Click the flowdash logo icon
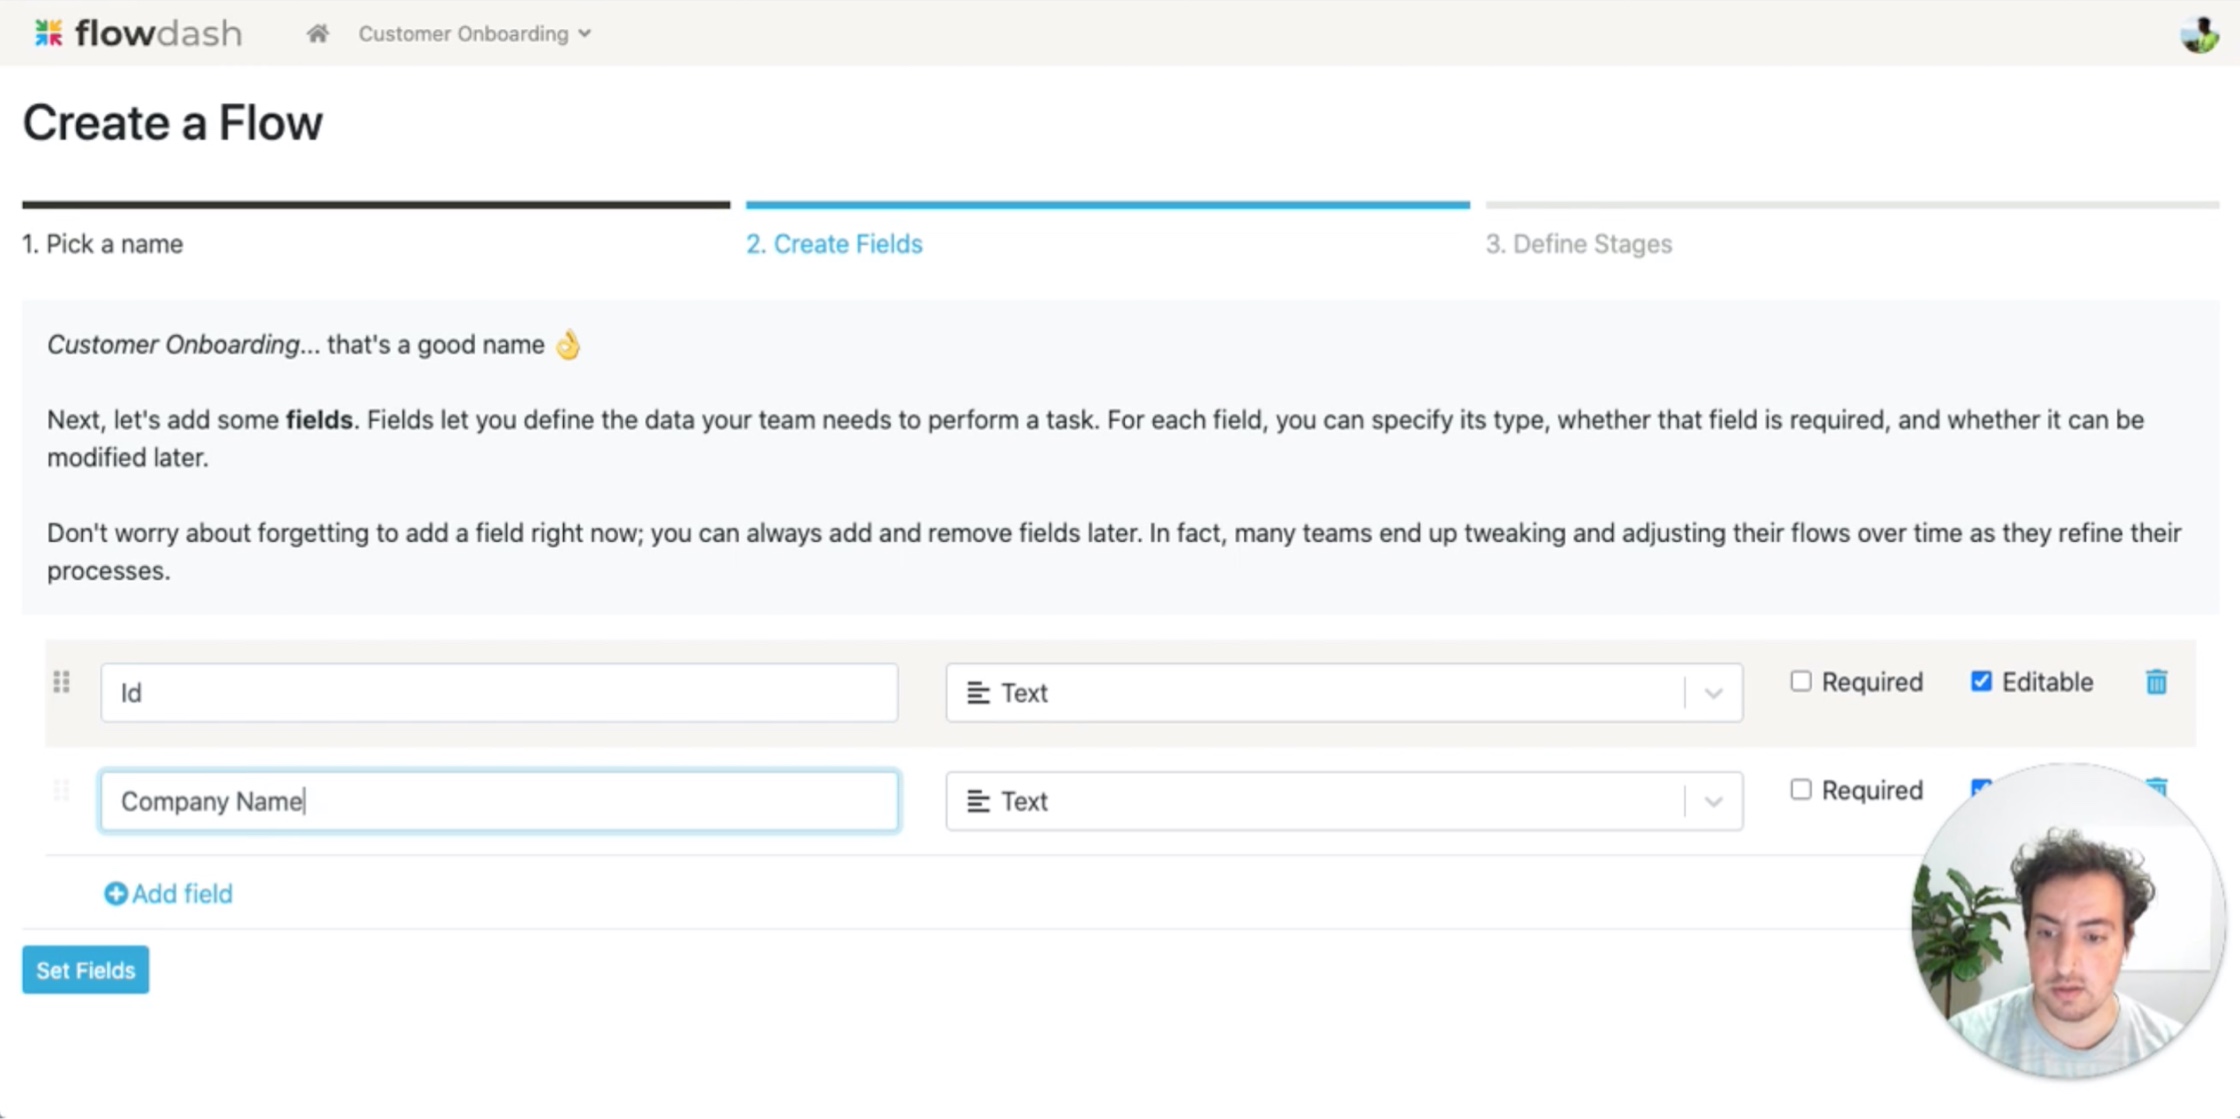The height and width of the screenshot is (1119, 2240). (48, 33)
